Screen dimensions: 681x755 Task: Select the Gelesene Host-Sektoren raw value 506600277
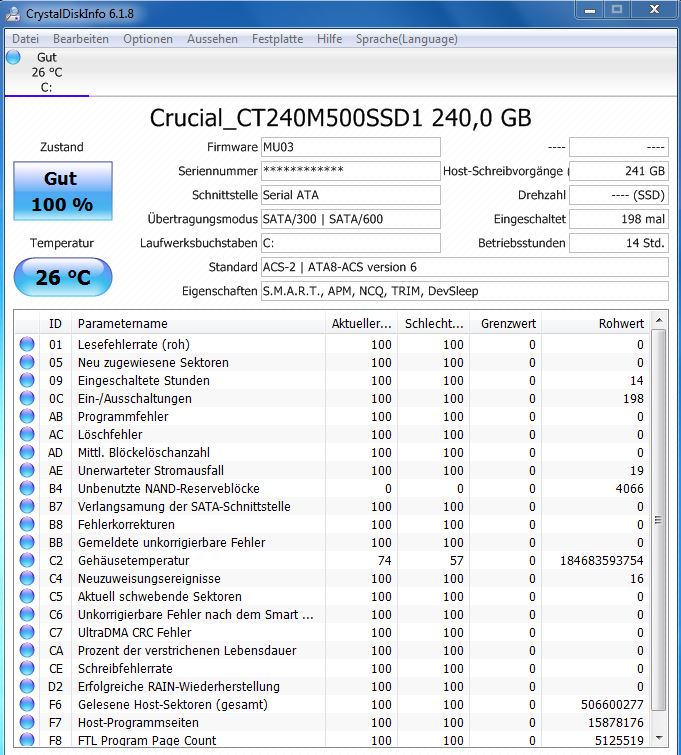612,704
